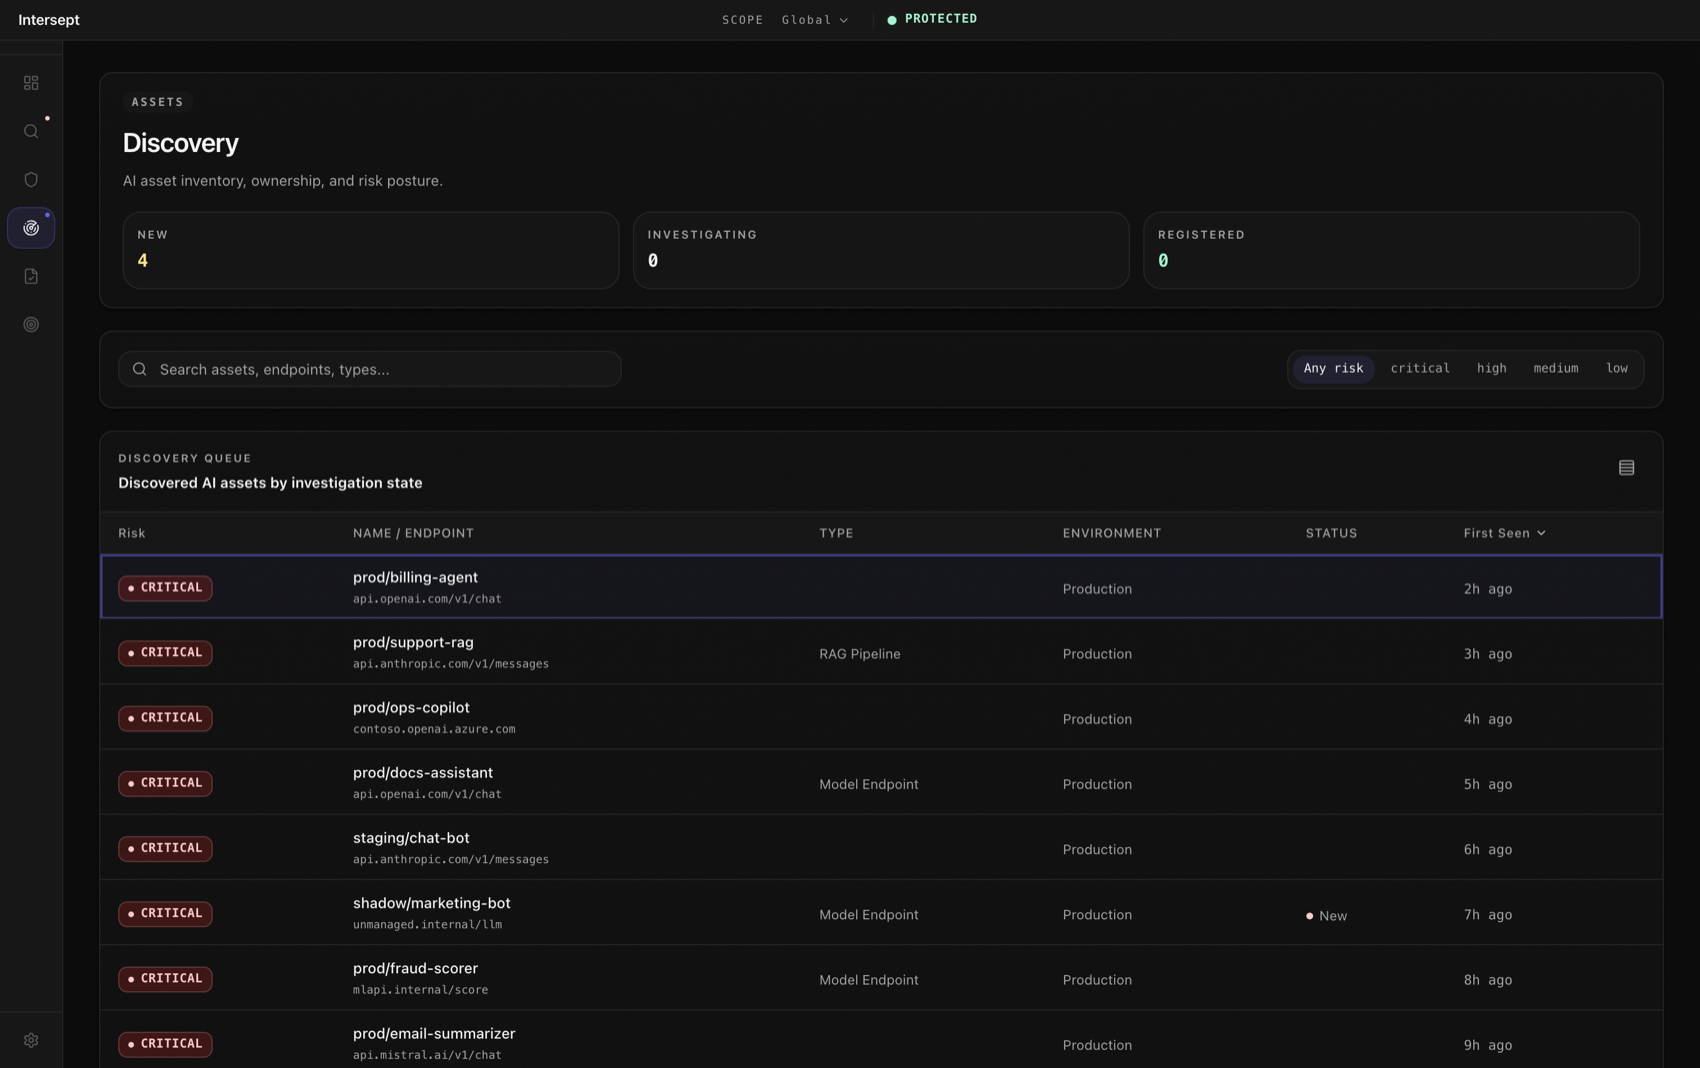The height and width of the screenshot is (1068, 1700).
Task: Click the NEW count card
Action: [371, 250]
